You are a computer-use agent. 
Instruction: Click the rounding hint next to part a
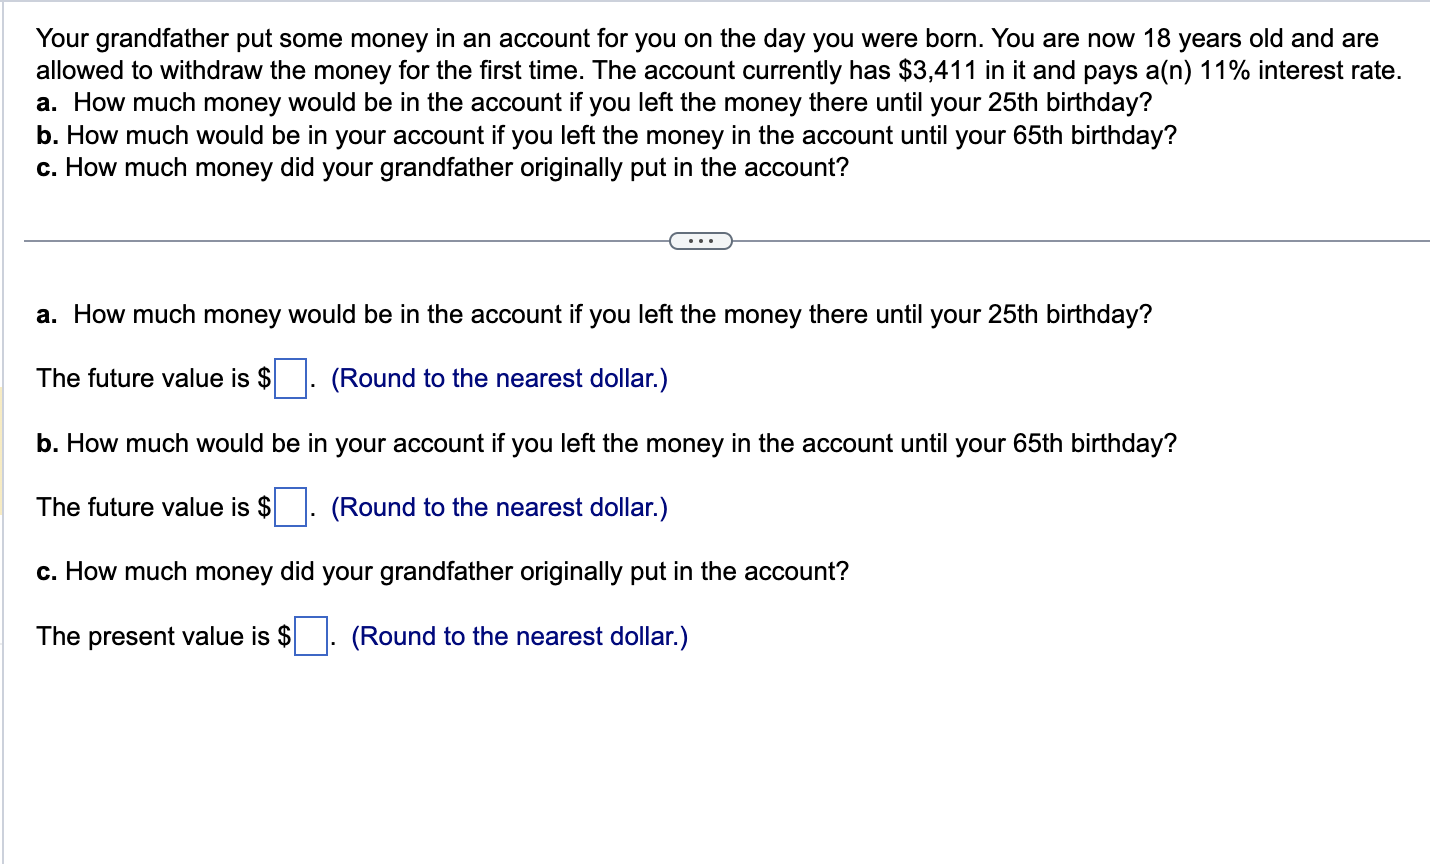(x=498, y=378)
